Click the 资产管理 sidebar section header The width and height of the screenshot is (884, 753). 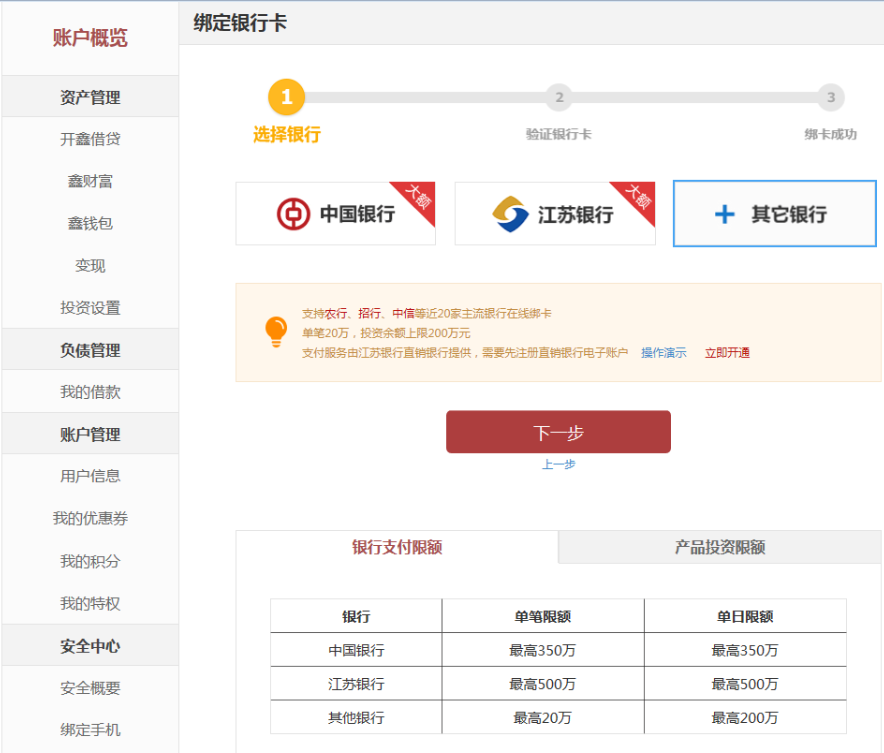(x=90, y=97)
